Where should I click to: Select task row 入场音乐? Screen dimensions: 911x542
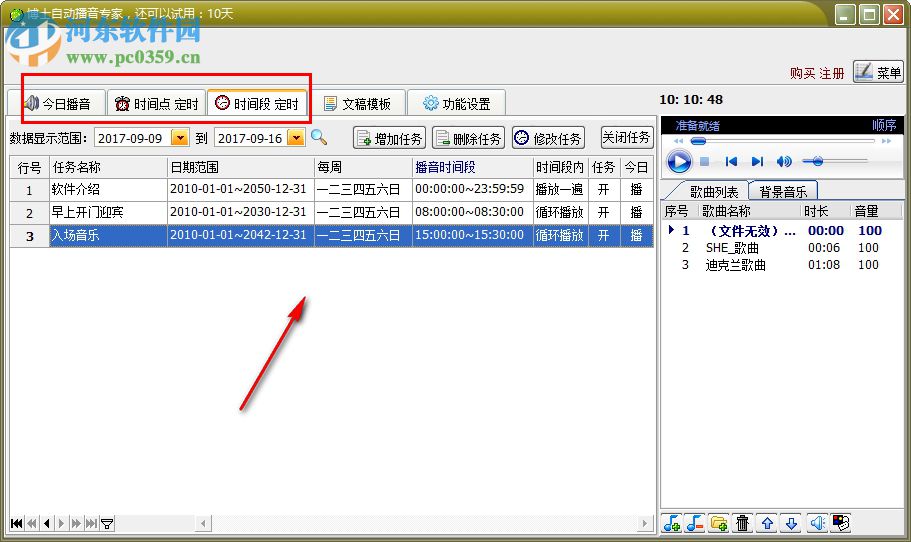pos(331,236)
